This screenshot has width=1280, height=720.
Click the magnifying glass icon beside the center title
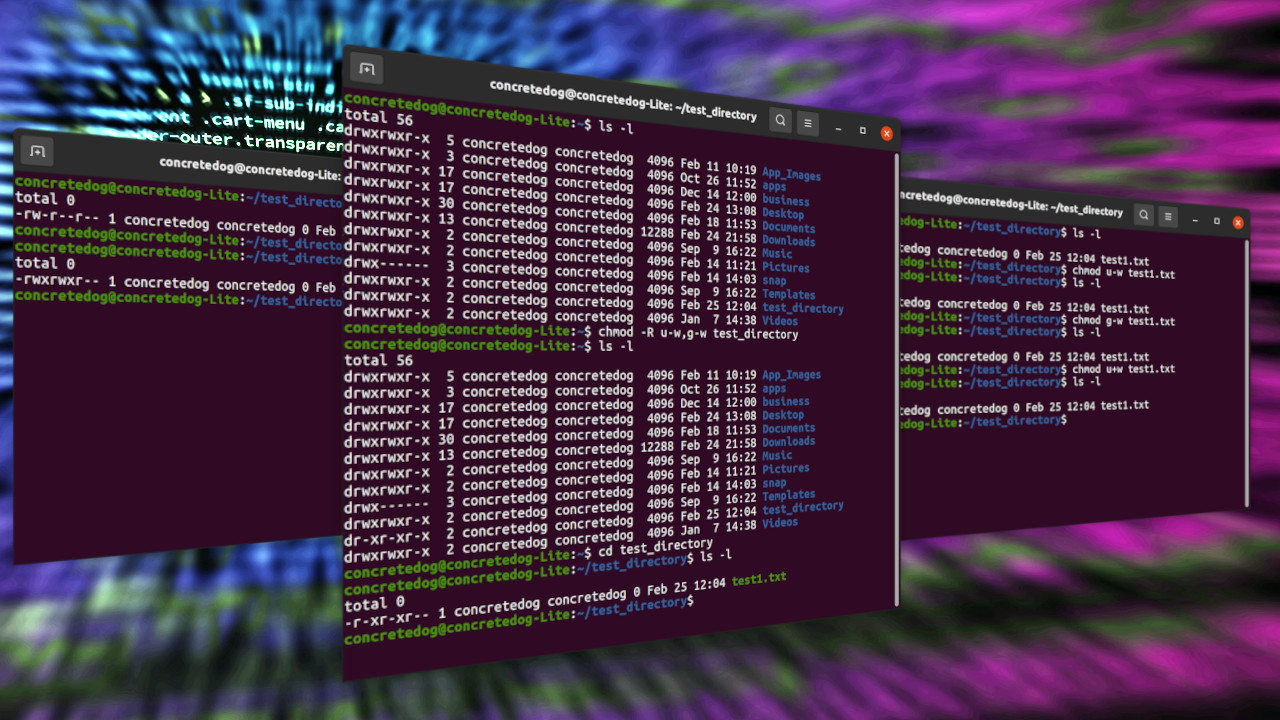(780, 119)
